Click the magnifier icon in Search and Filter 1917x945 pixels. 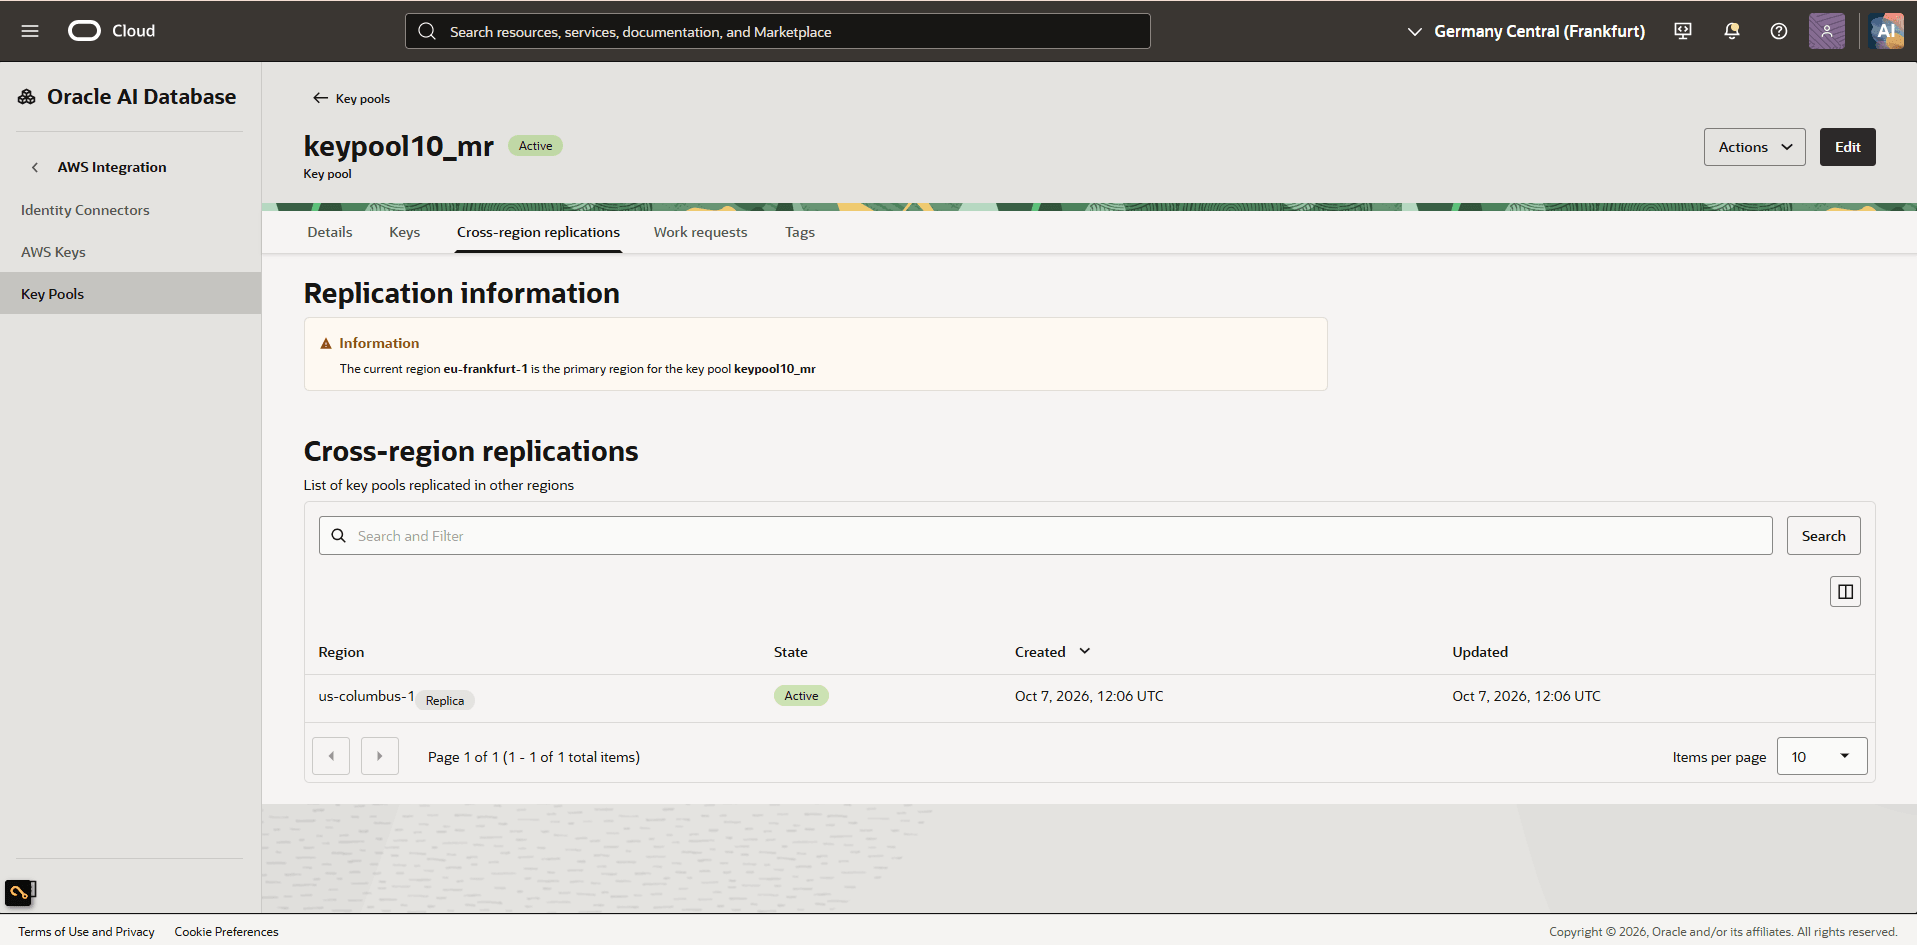tap(339, 536)
